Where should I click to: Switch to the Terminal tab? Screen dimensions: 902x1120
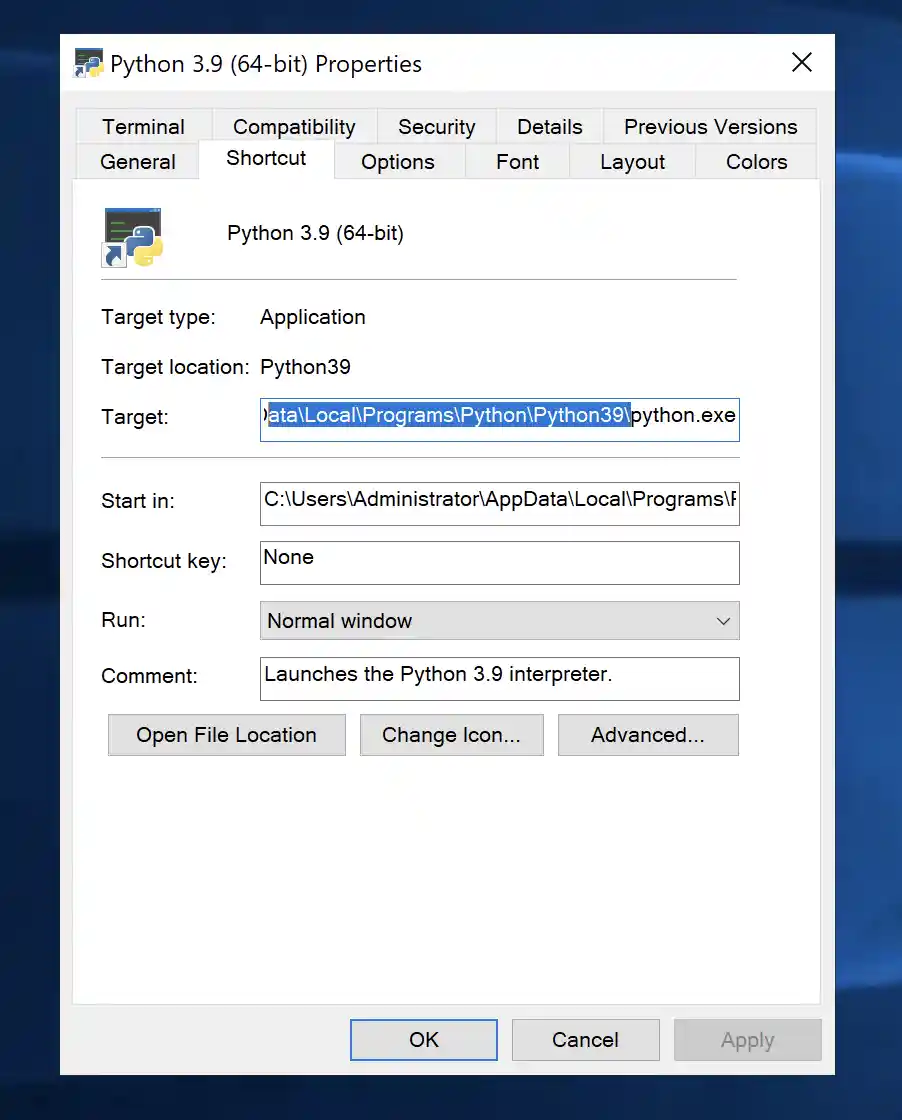click(x=143, y=127)
